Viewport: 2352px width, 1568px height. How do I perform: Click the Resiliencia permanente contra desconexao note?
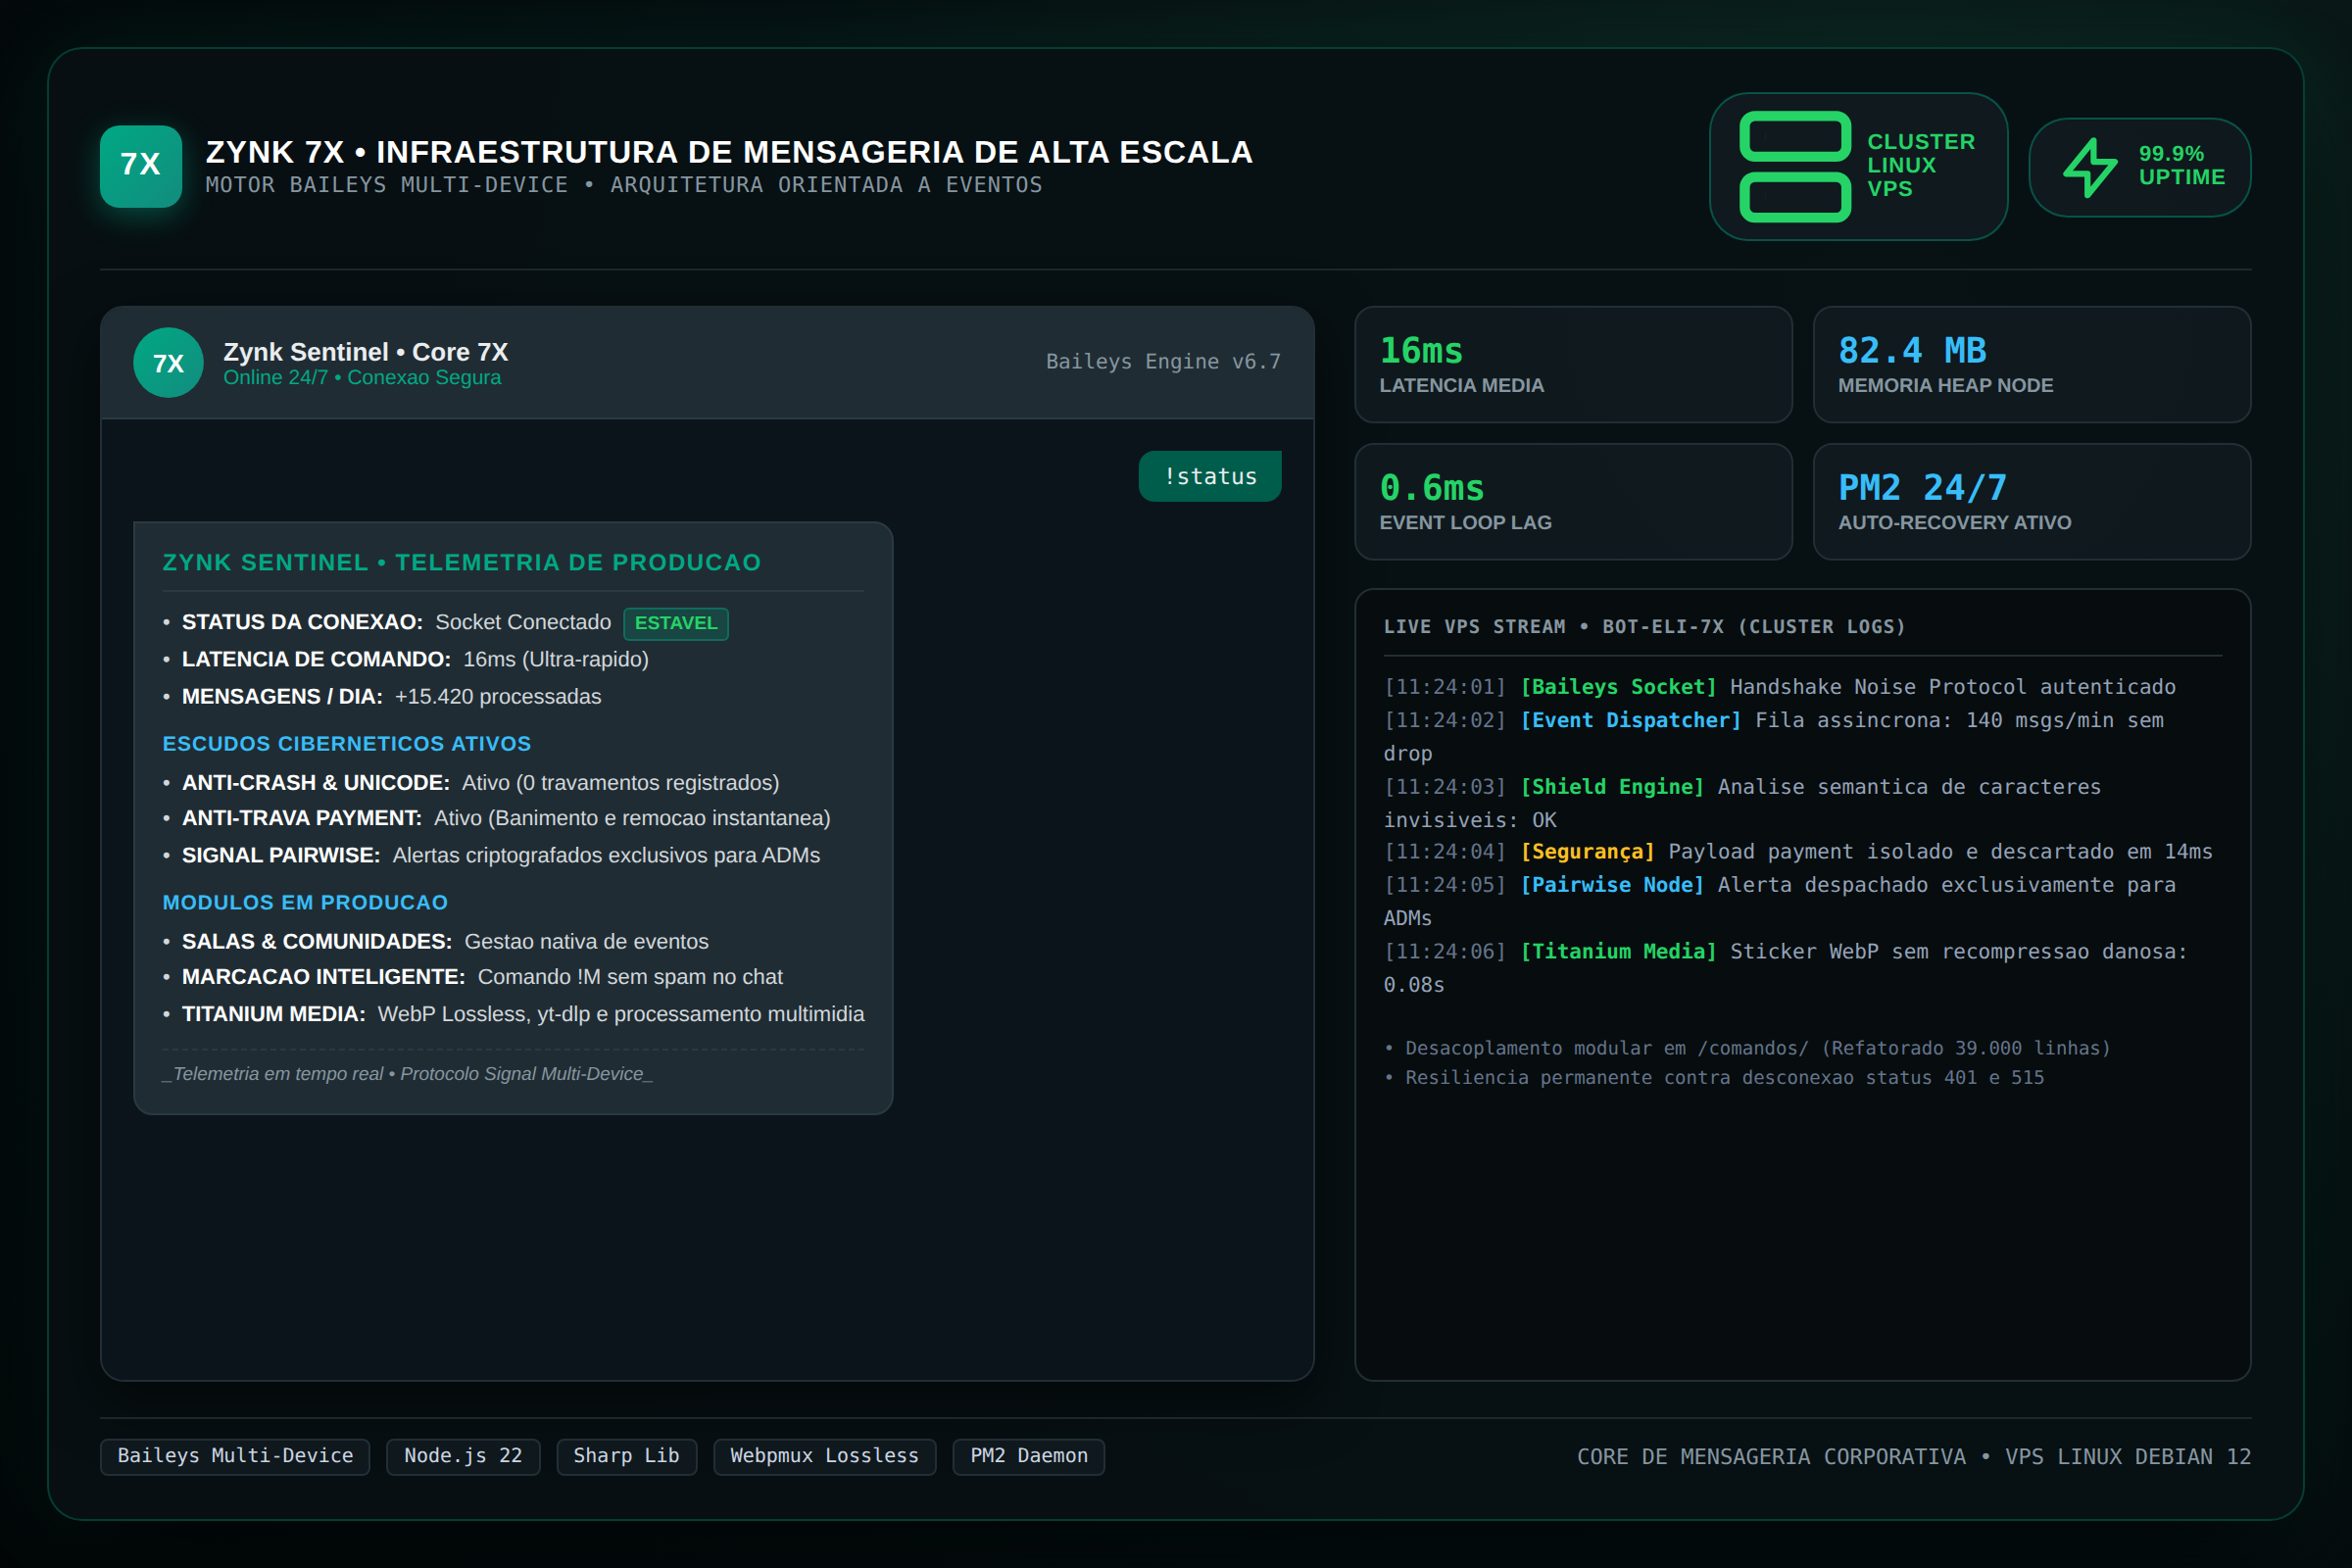point(1714,1078)
